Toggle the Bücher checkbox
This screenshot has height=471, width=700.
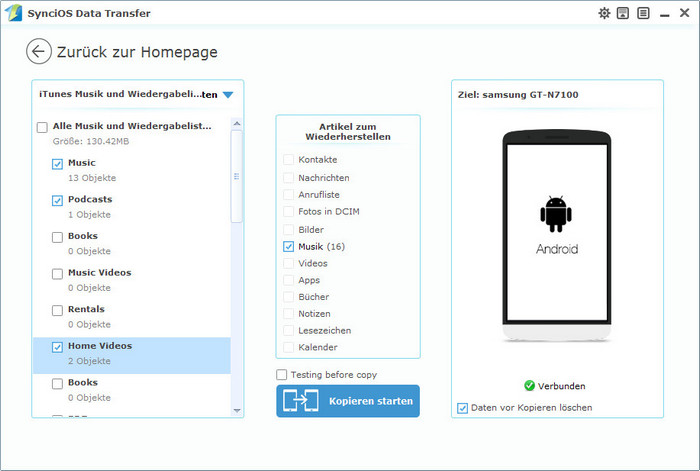[x=288, y=297]
